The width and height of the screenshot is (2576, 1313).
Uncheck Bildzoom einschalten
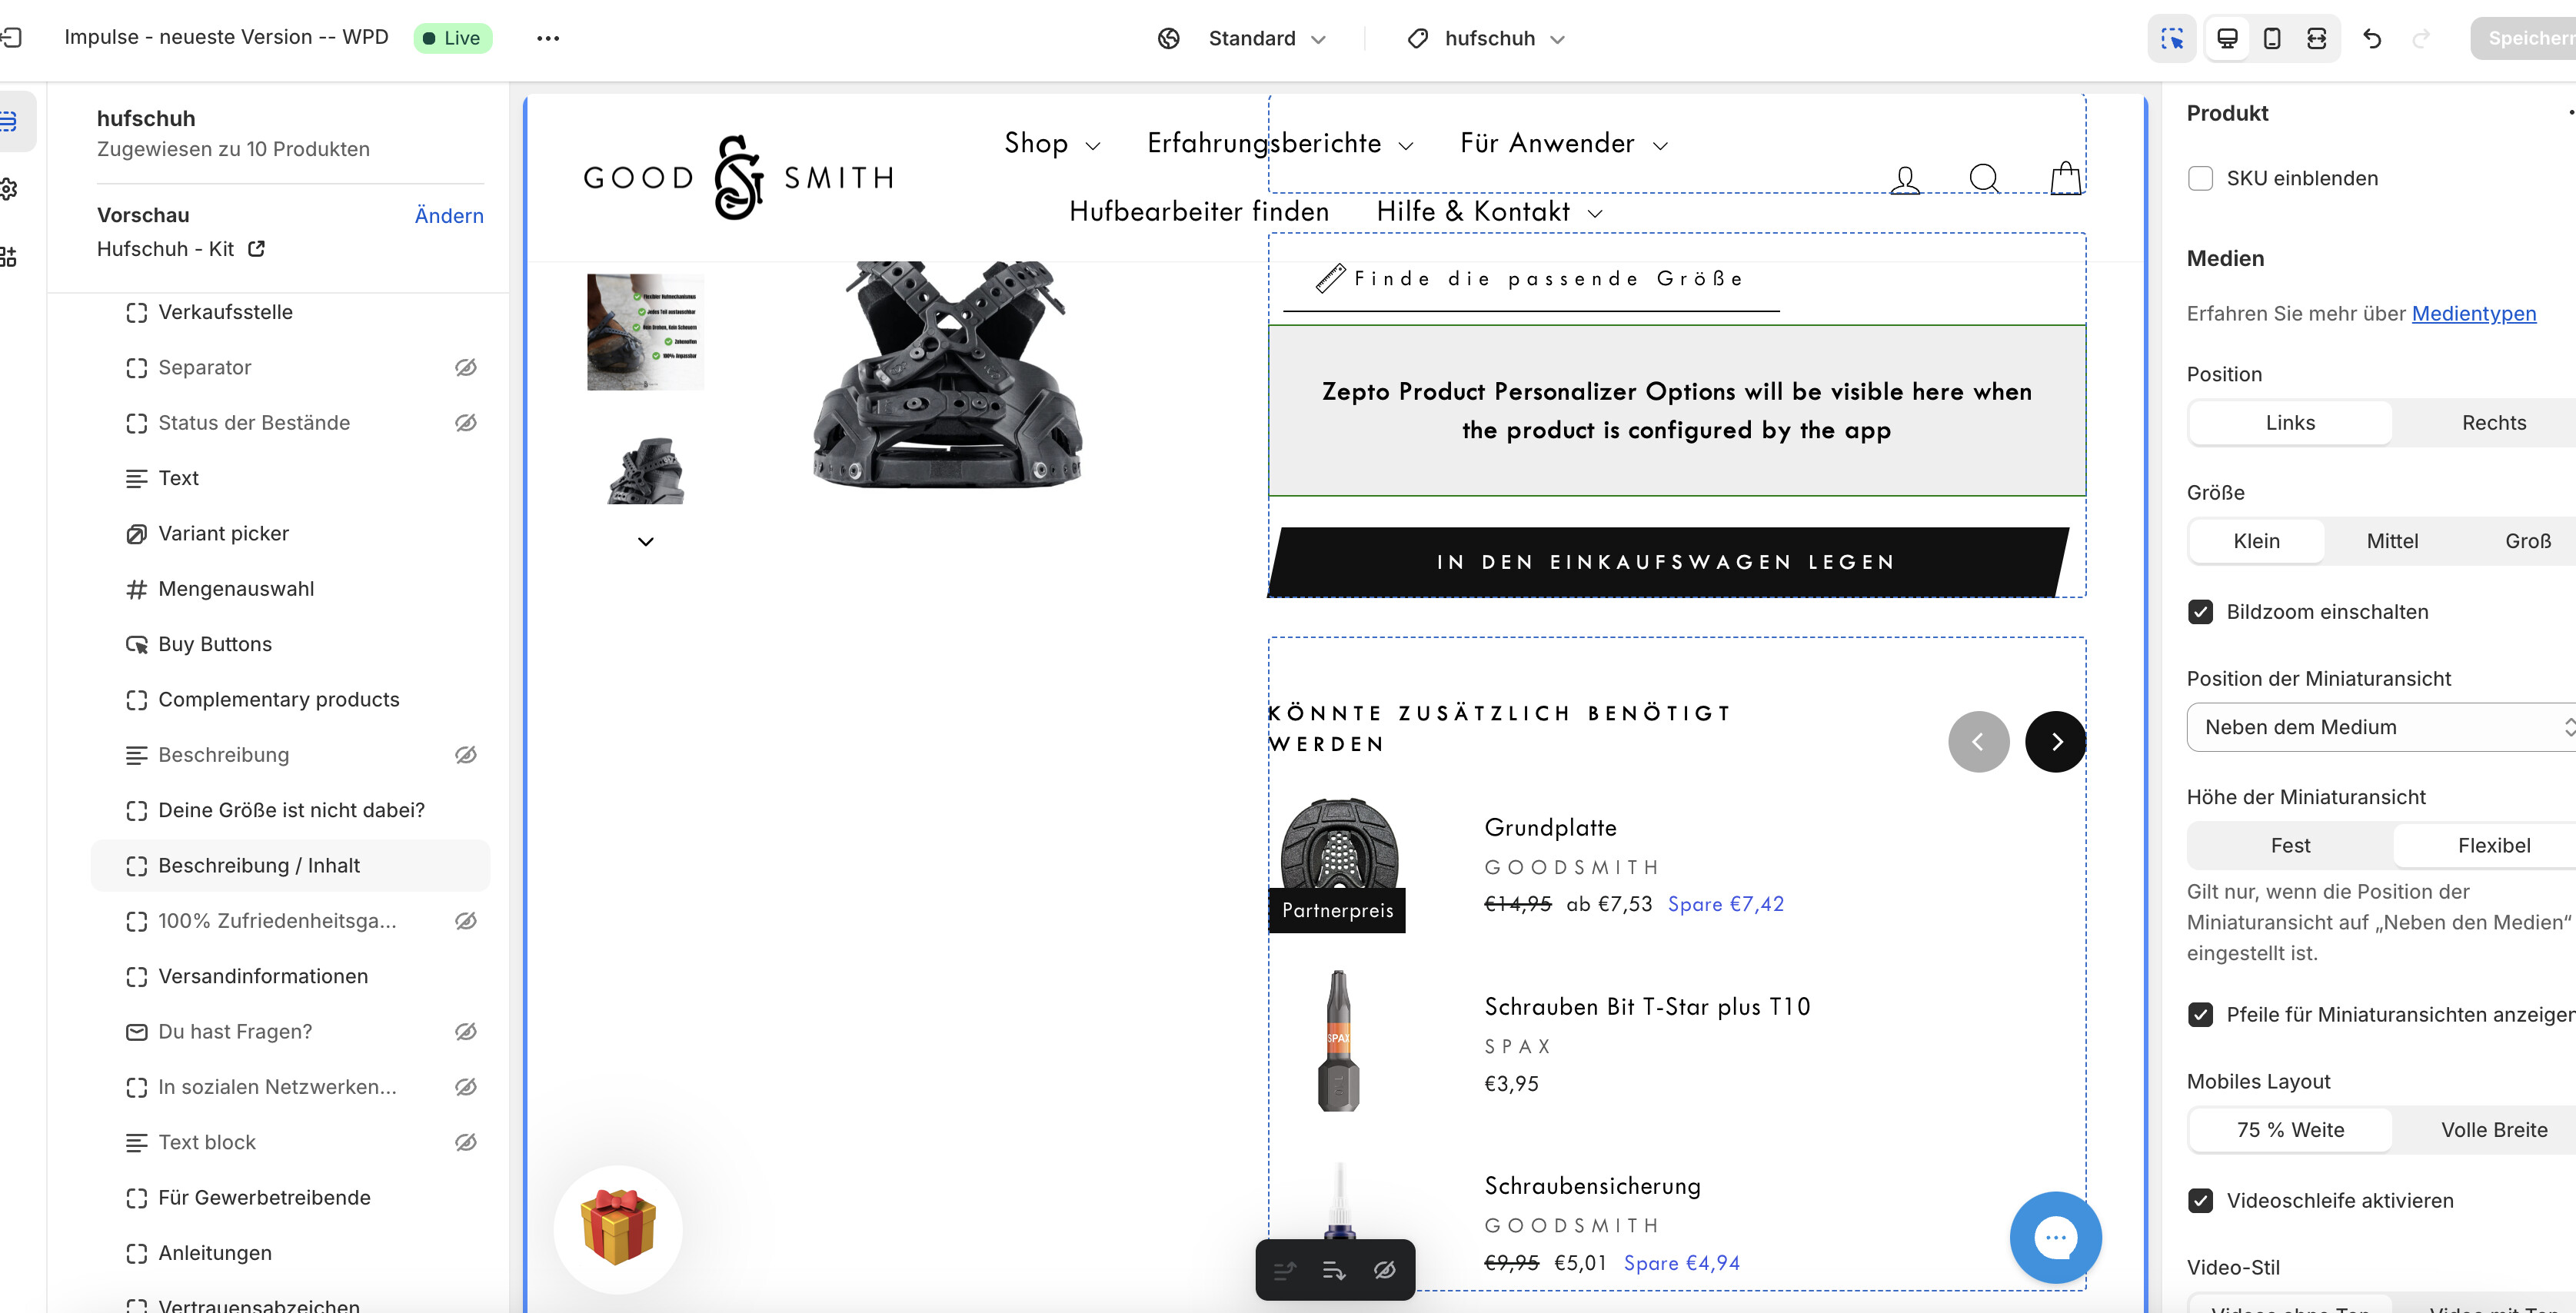(2200, 612)
